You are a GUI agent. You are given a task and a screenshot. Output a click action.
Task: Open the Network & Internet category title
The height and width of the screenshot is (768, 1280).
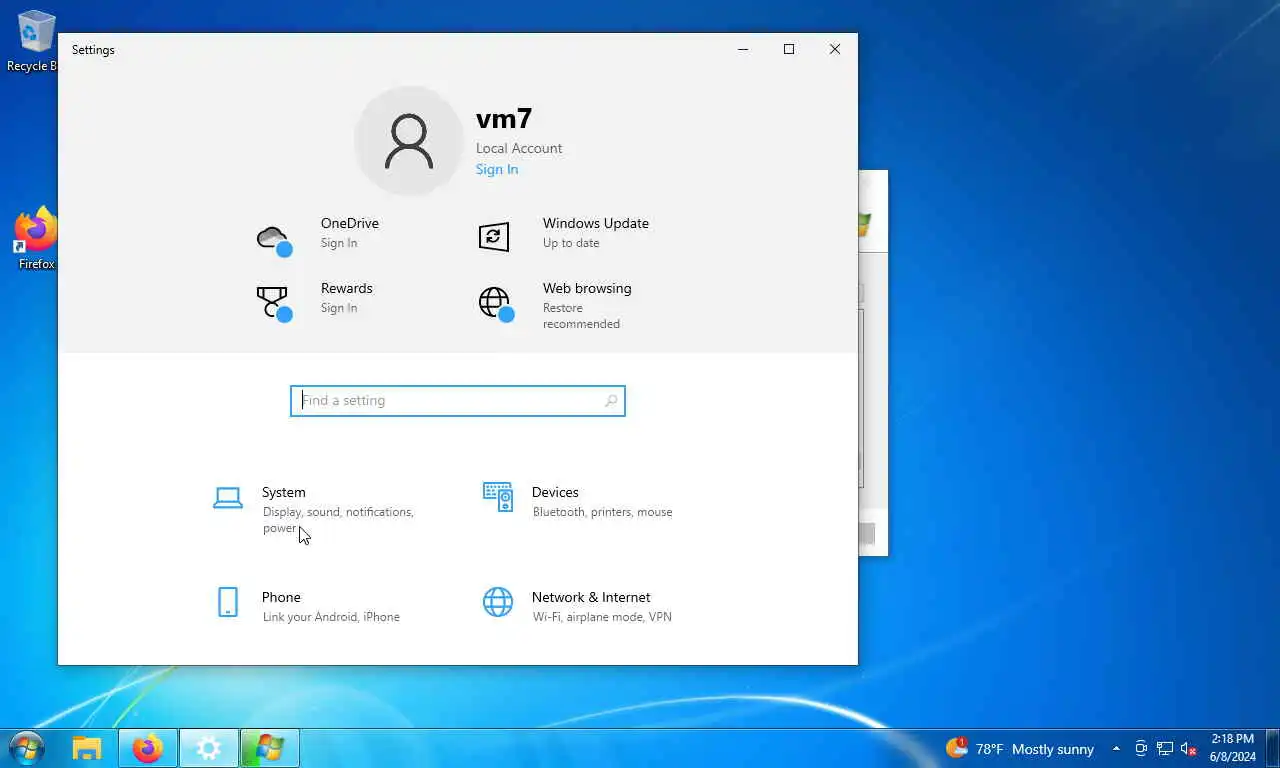(591, 597)
